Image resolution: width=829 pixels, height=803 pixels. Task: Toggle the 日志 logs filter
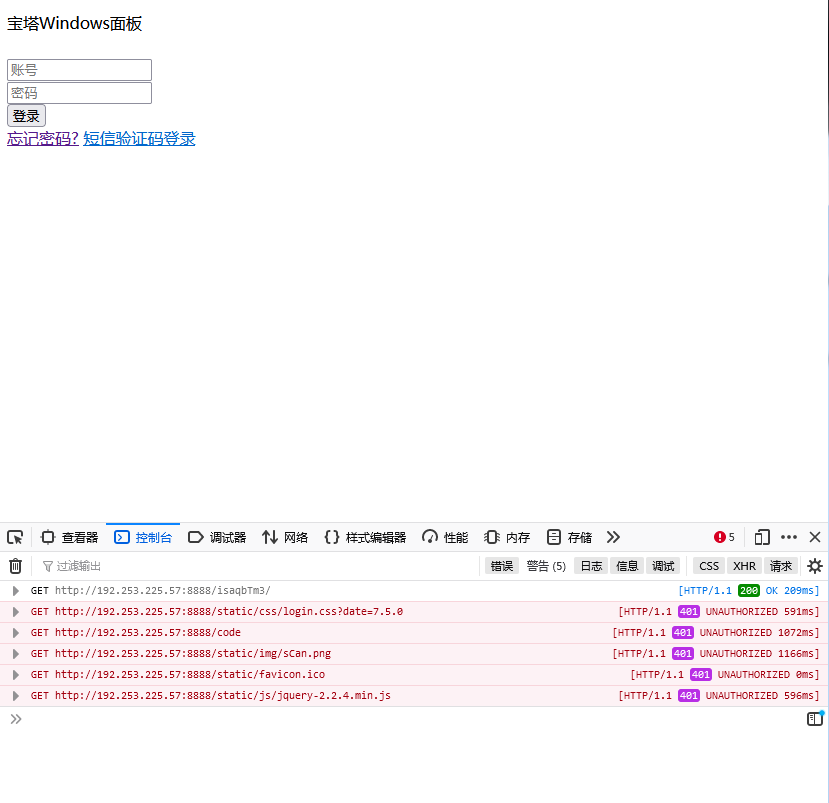pyautogui.click(x=591, y=566)
